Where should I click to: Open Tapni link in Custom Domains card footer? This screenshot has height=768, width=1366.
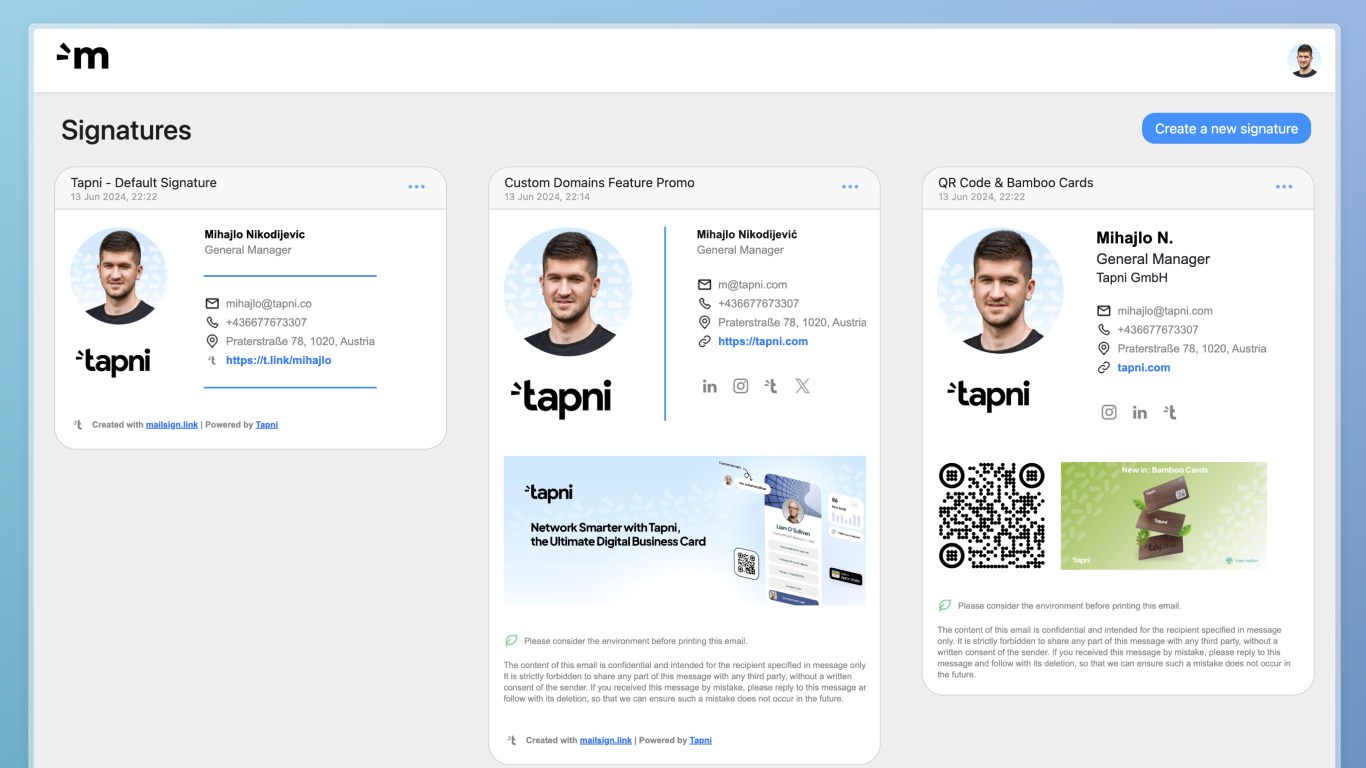click(x=701, y=741)
